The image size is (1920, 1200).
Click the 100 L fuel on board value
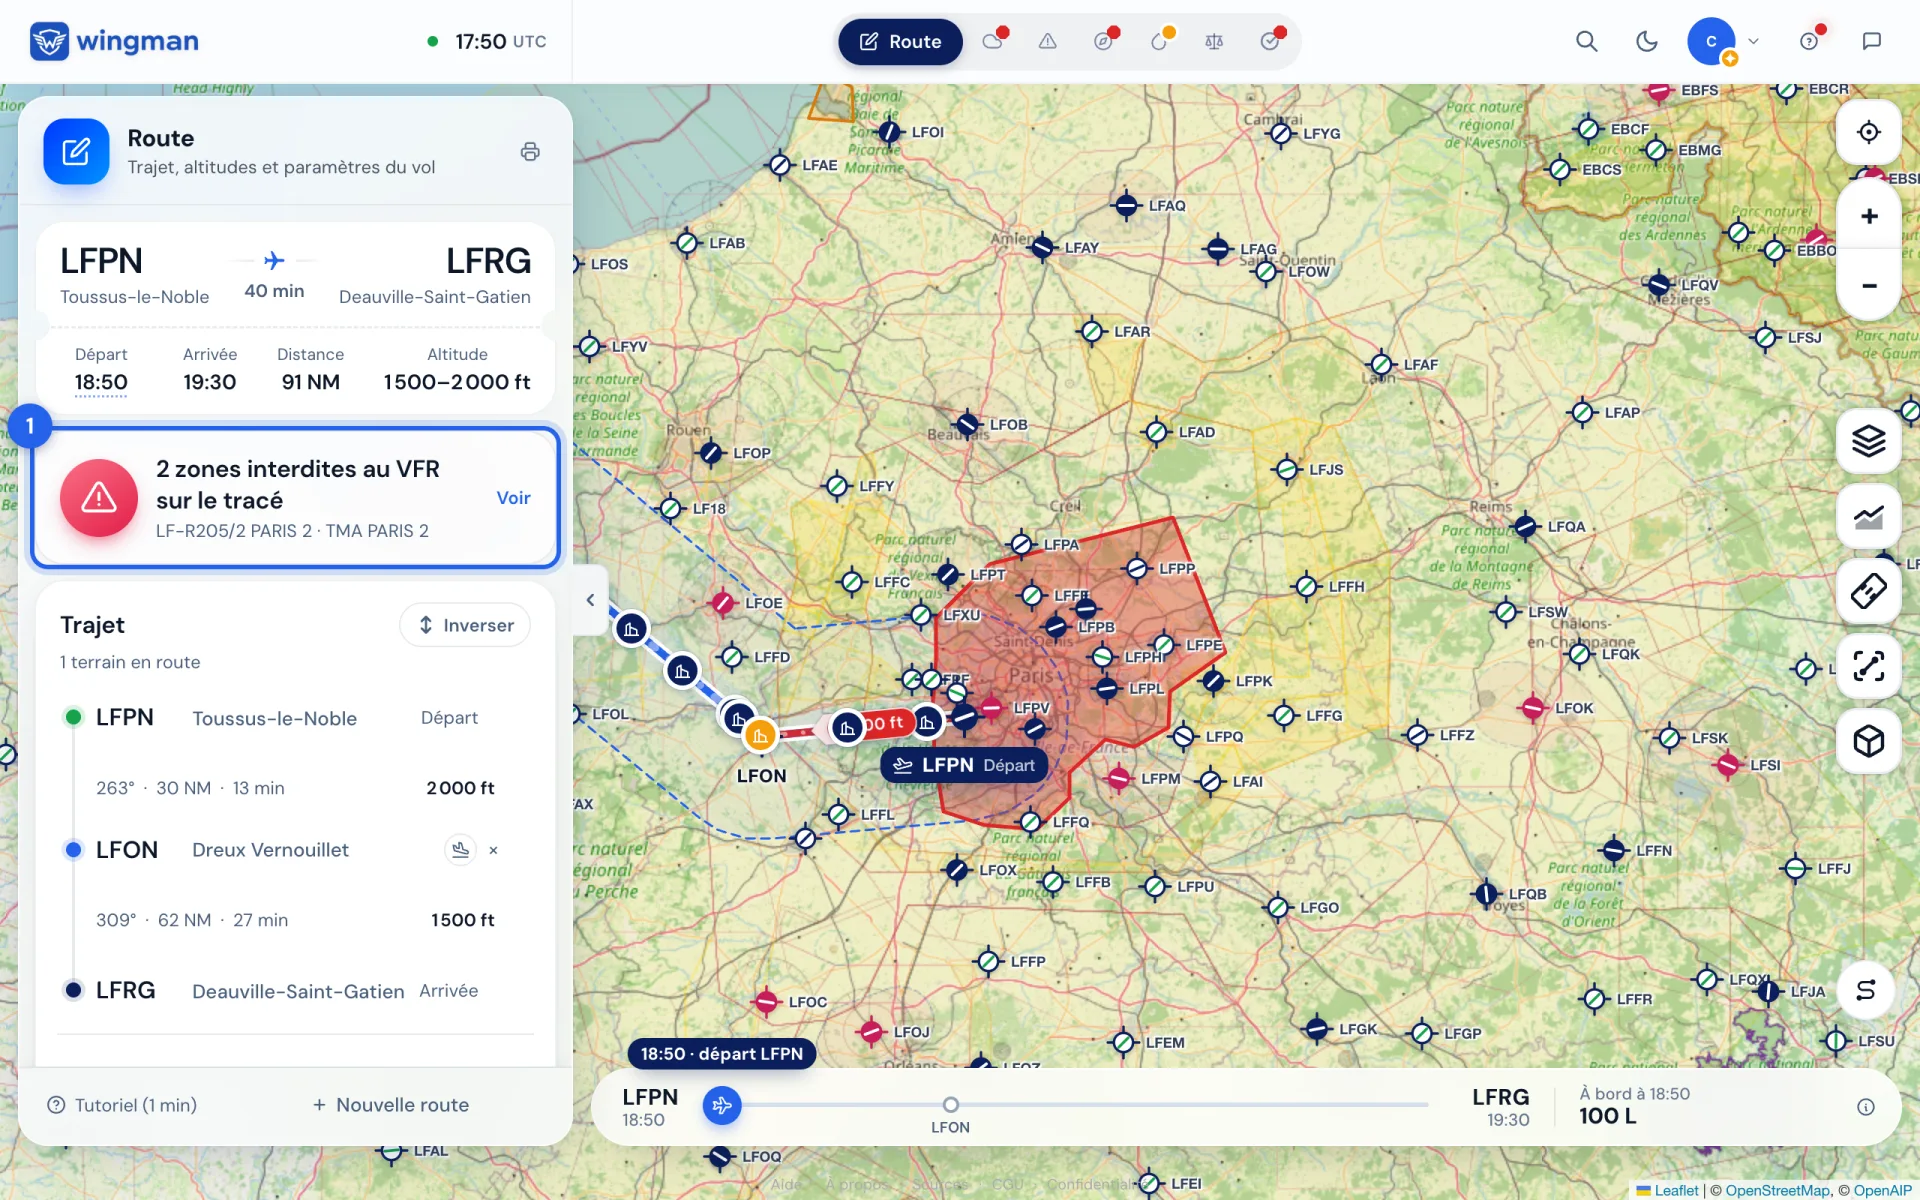click(x=1607, y=1117)
